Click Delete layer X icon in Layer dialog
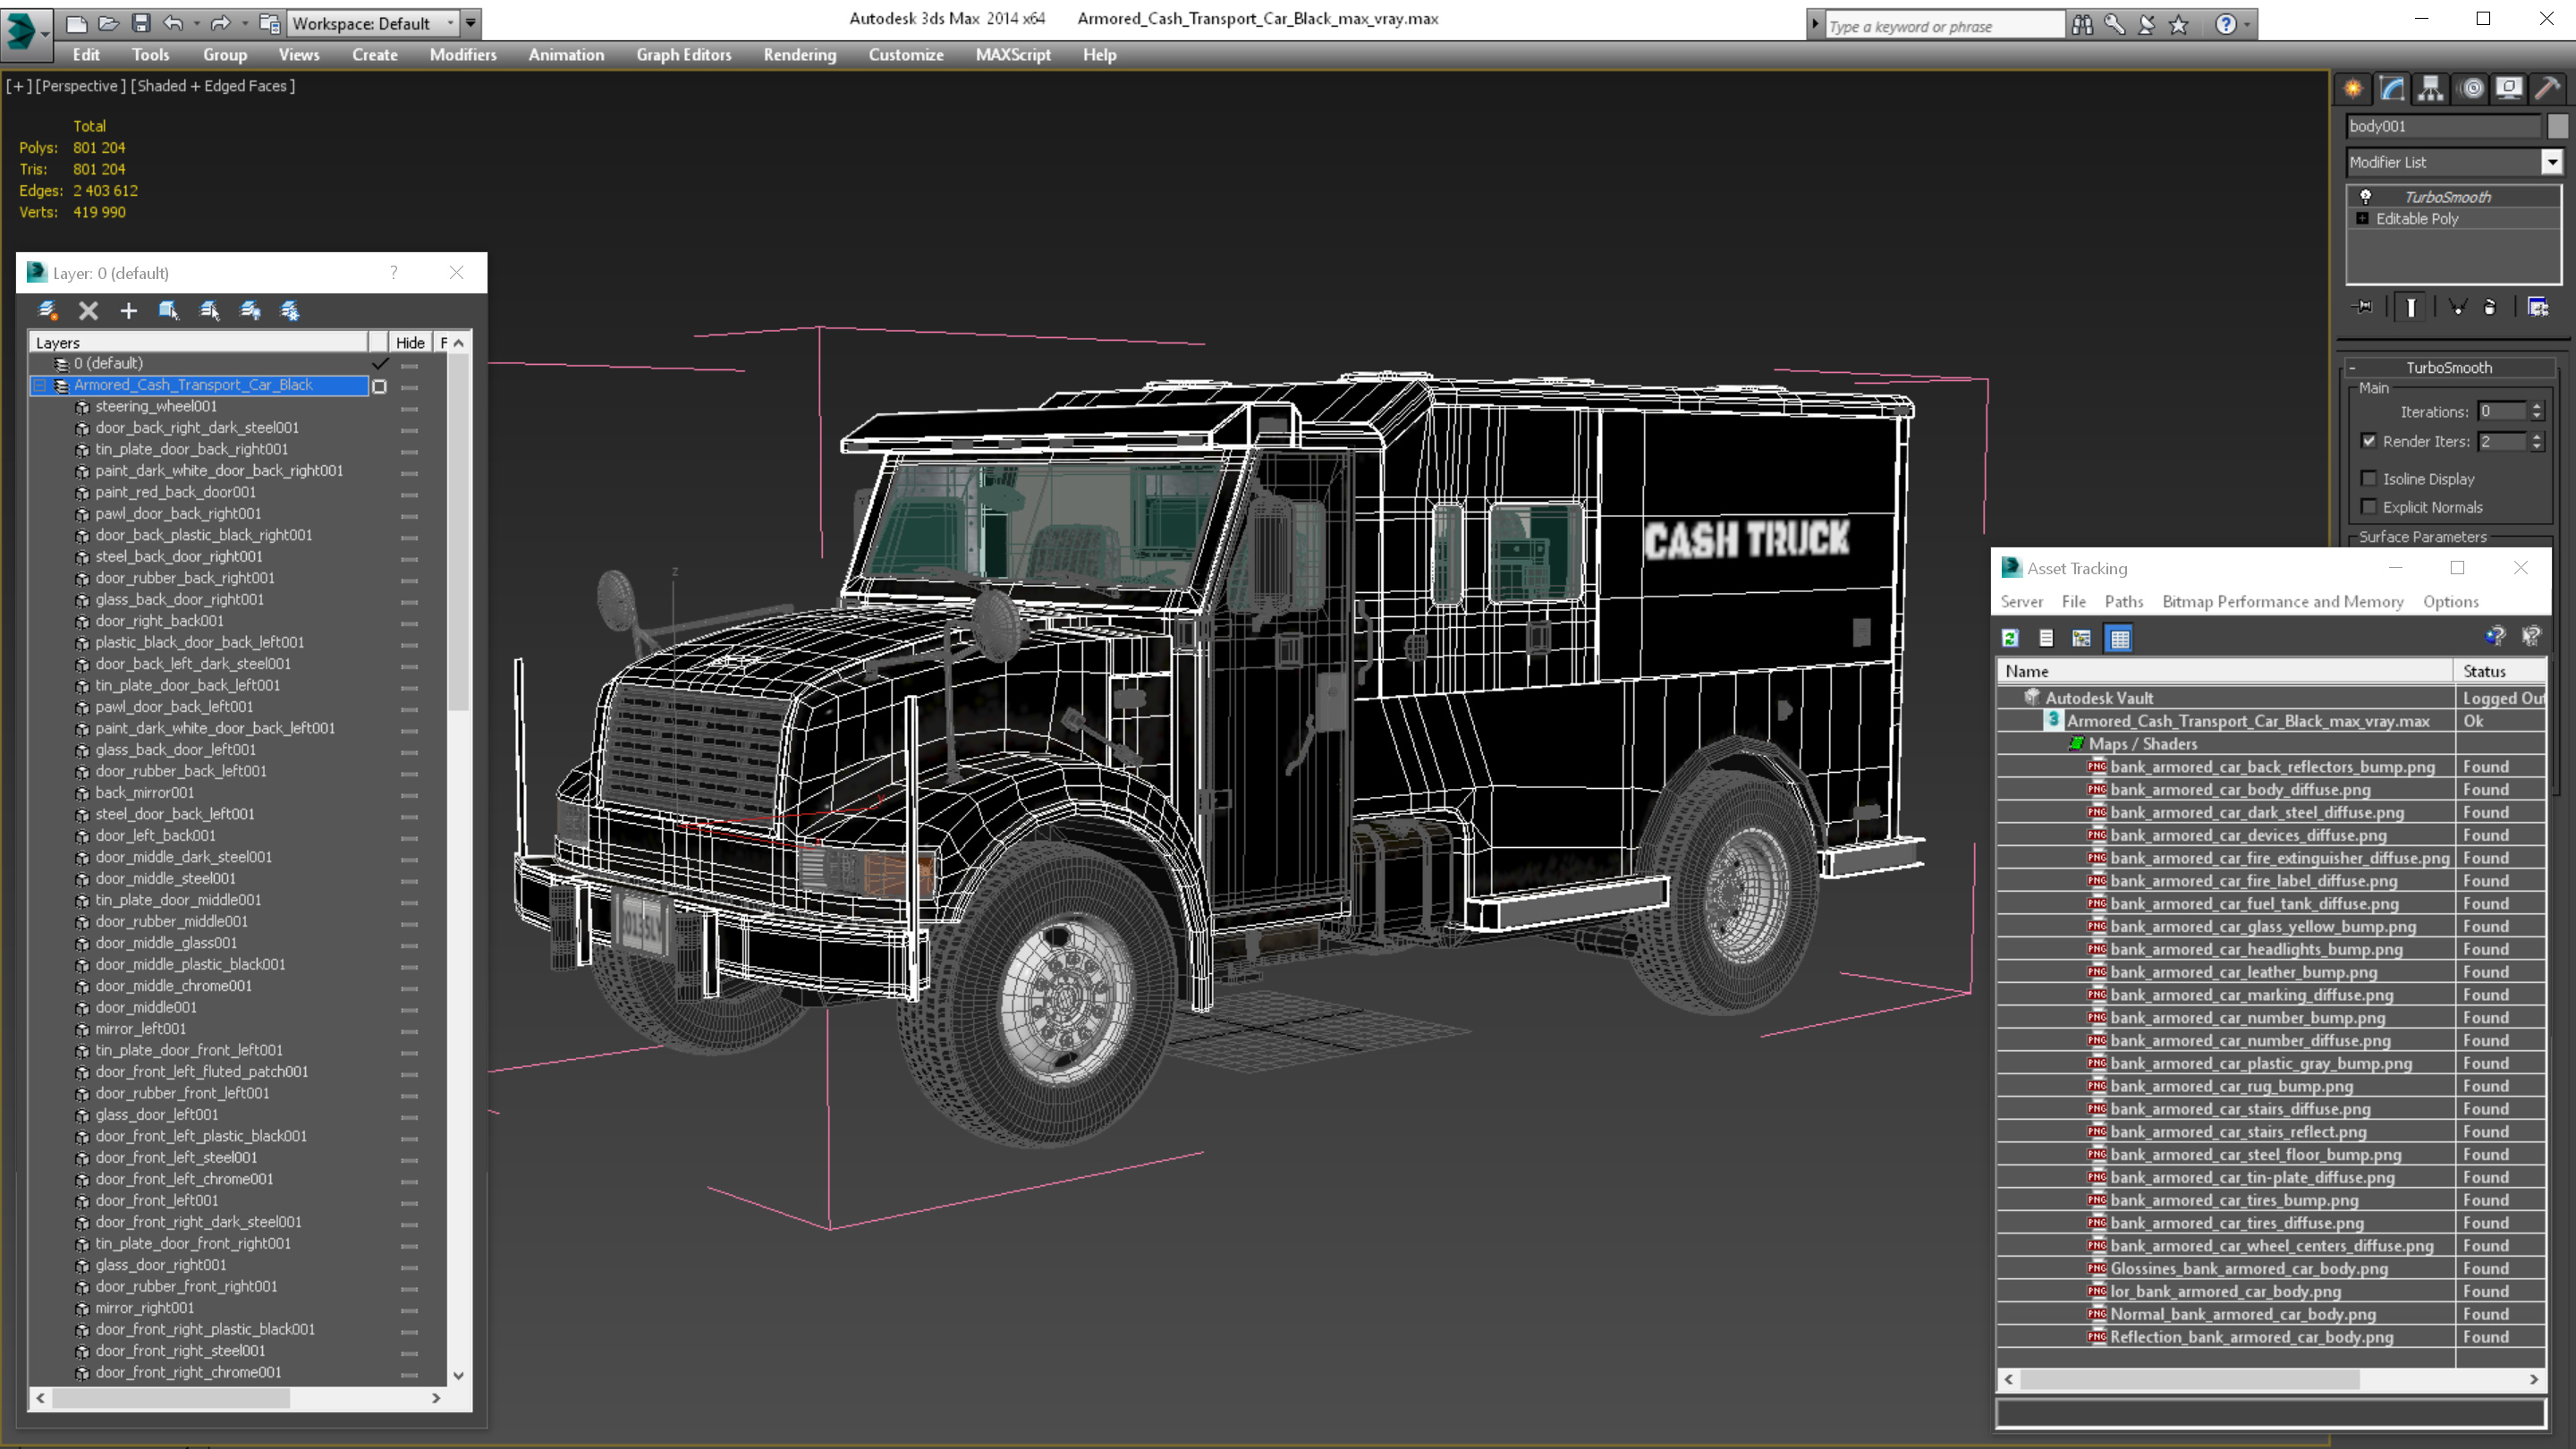 88,310
